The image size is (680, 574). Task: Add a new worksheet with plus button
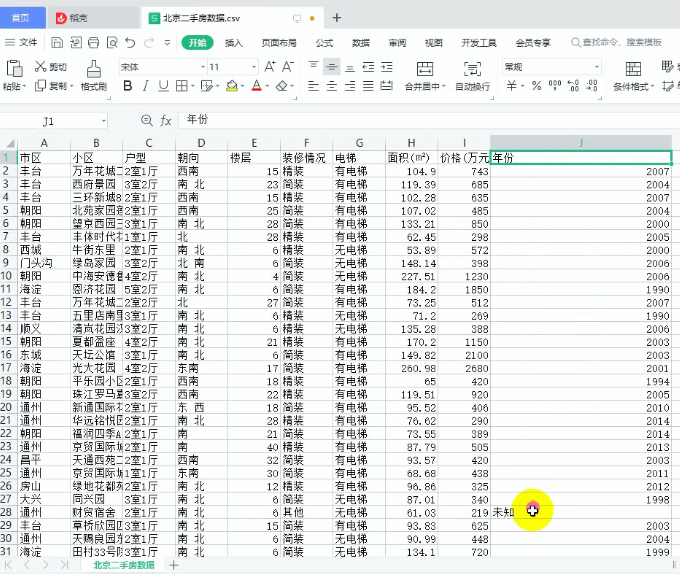click(174, 565)
